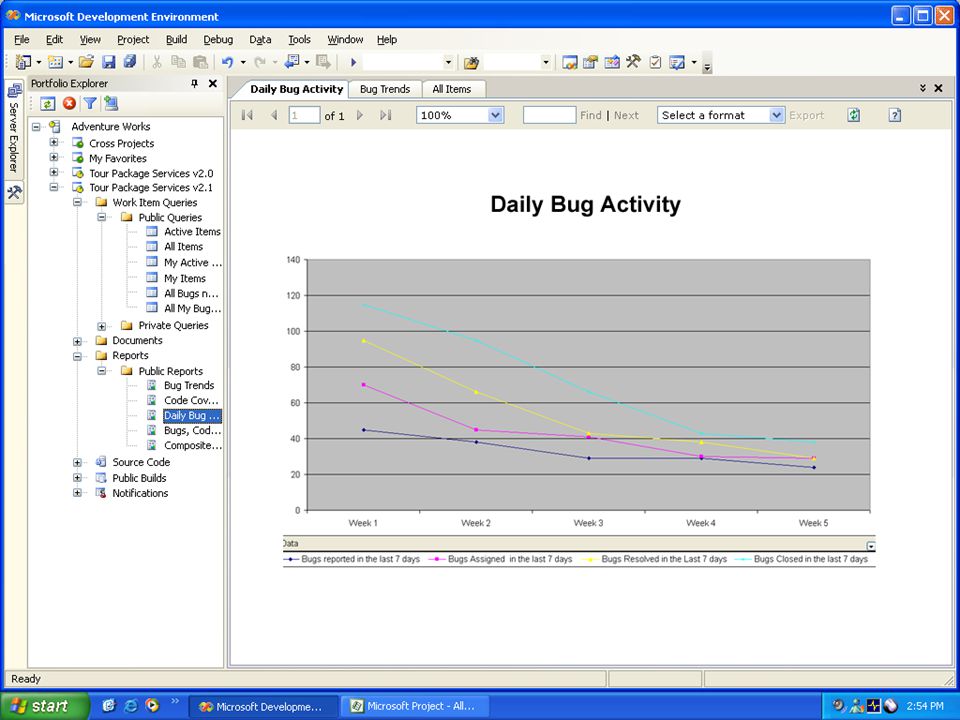Select the Daily Bug Activity tab

click(296, 89)
